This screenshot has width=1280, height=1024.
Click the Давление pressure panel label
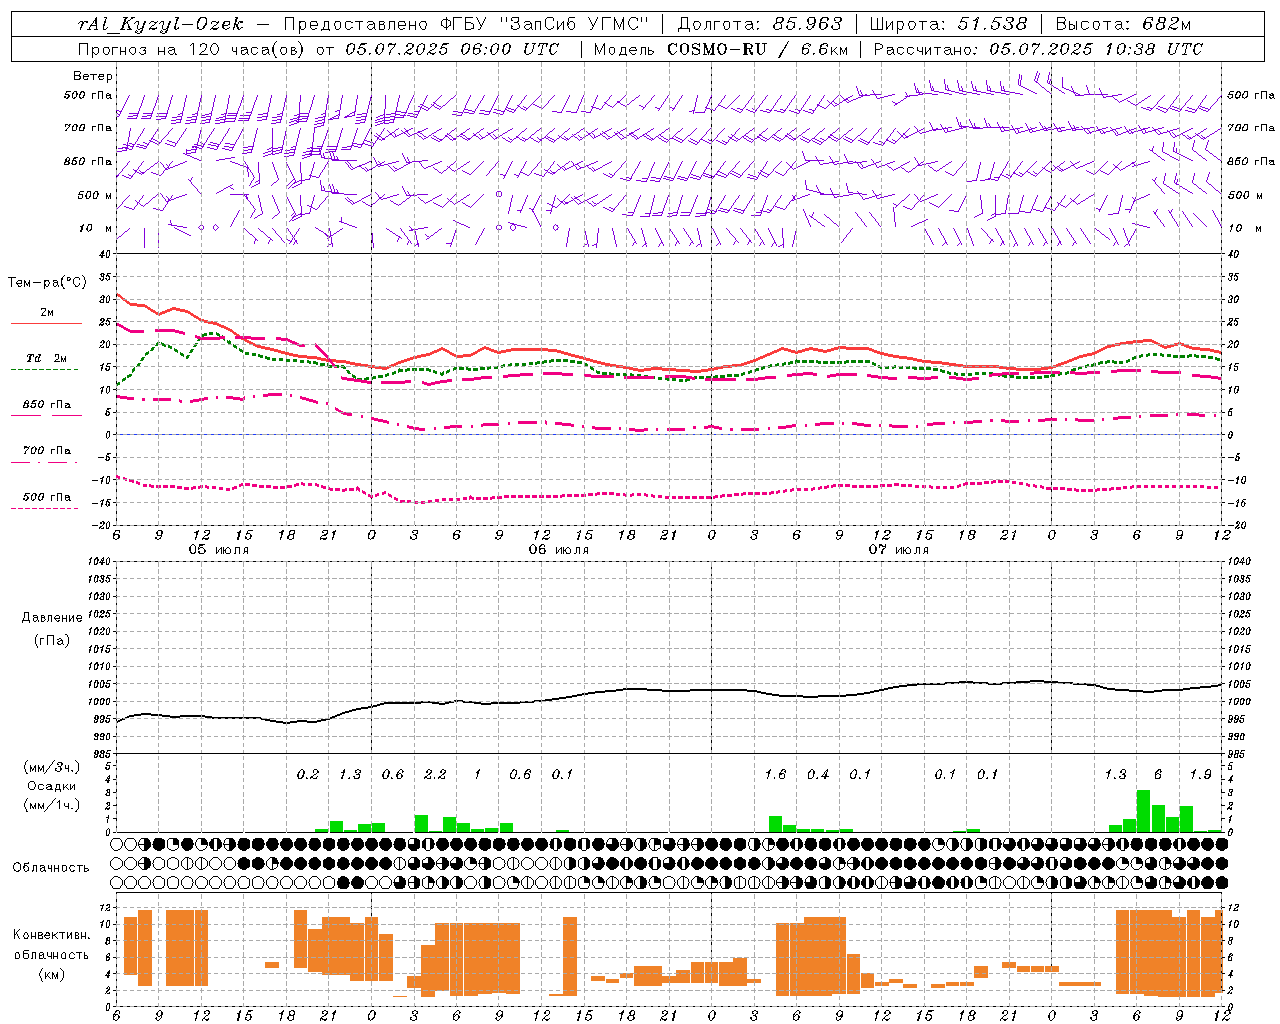[52, 618]
